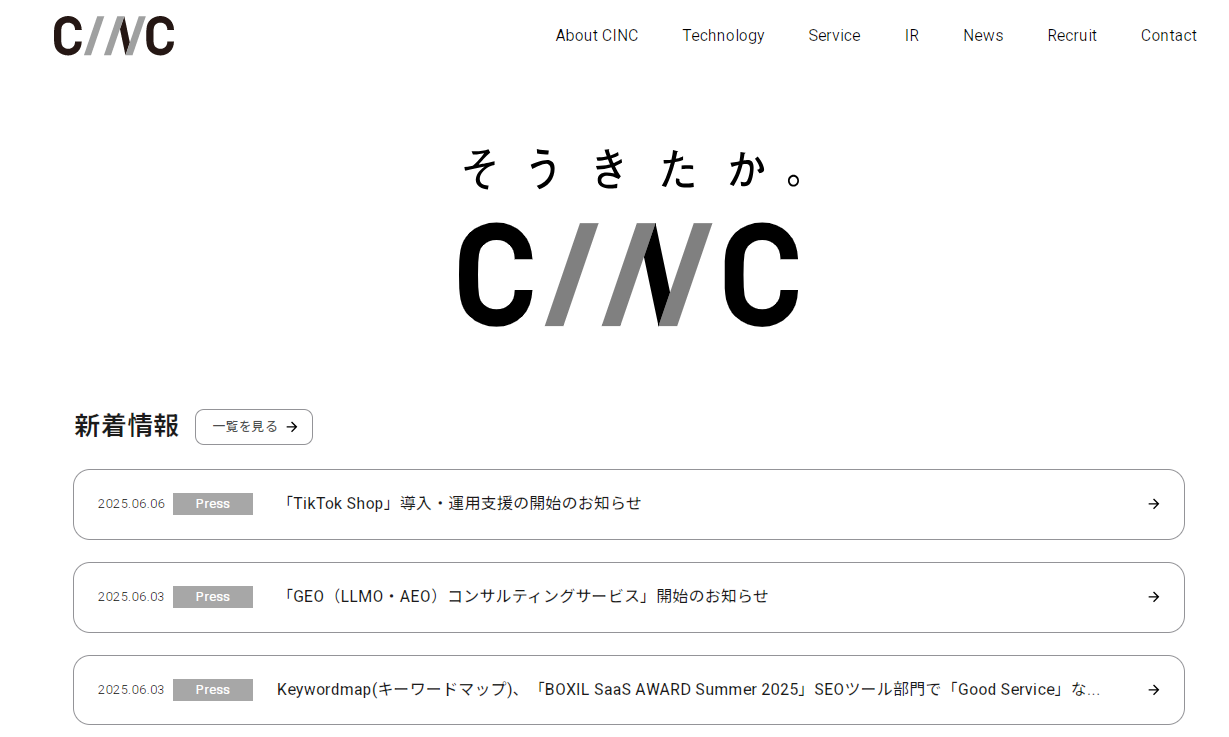Click the Press tag on the 2025.06.06 row
Screen dimensions: 1229x737
(213, 504)
